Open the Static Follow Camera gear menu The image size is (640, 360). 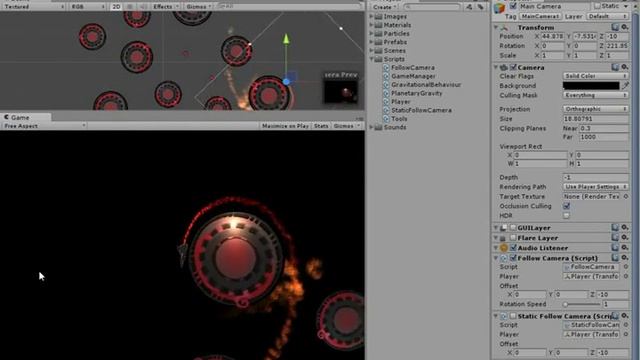[x=624, y=316]
